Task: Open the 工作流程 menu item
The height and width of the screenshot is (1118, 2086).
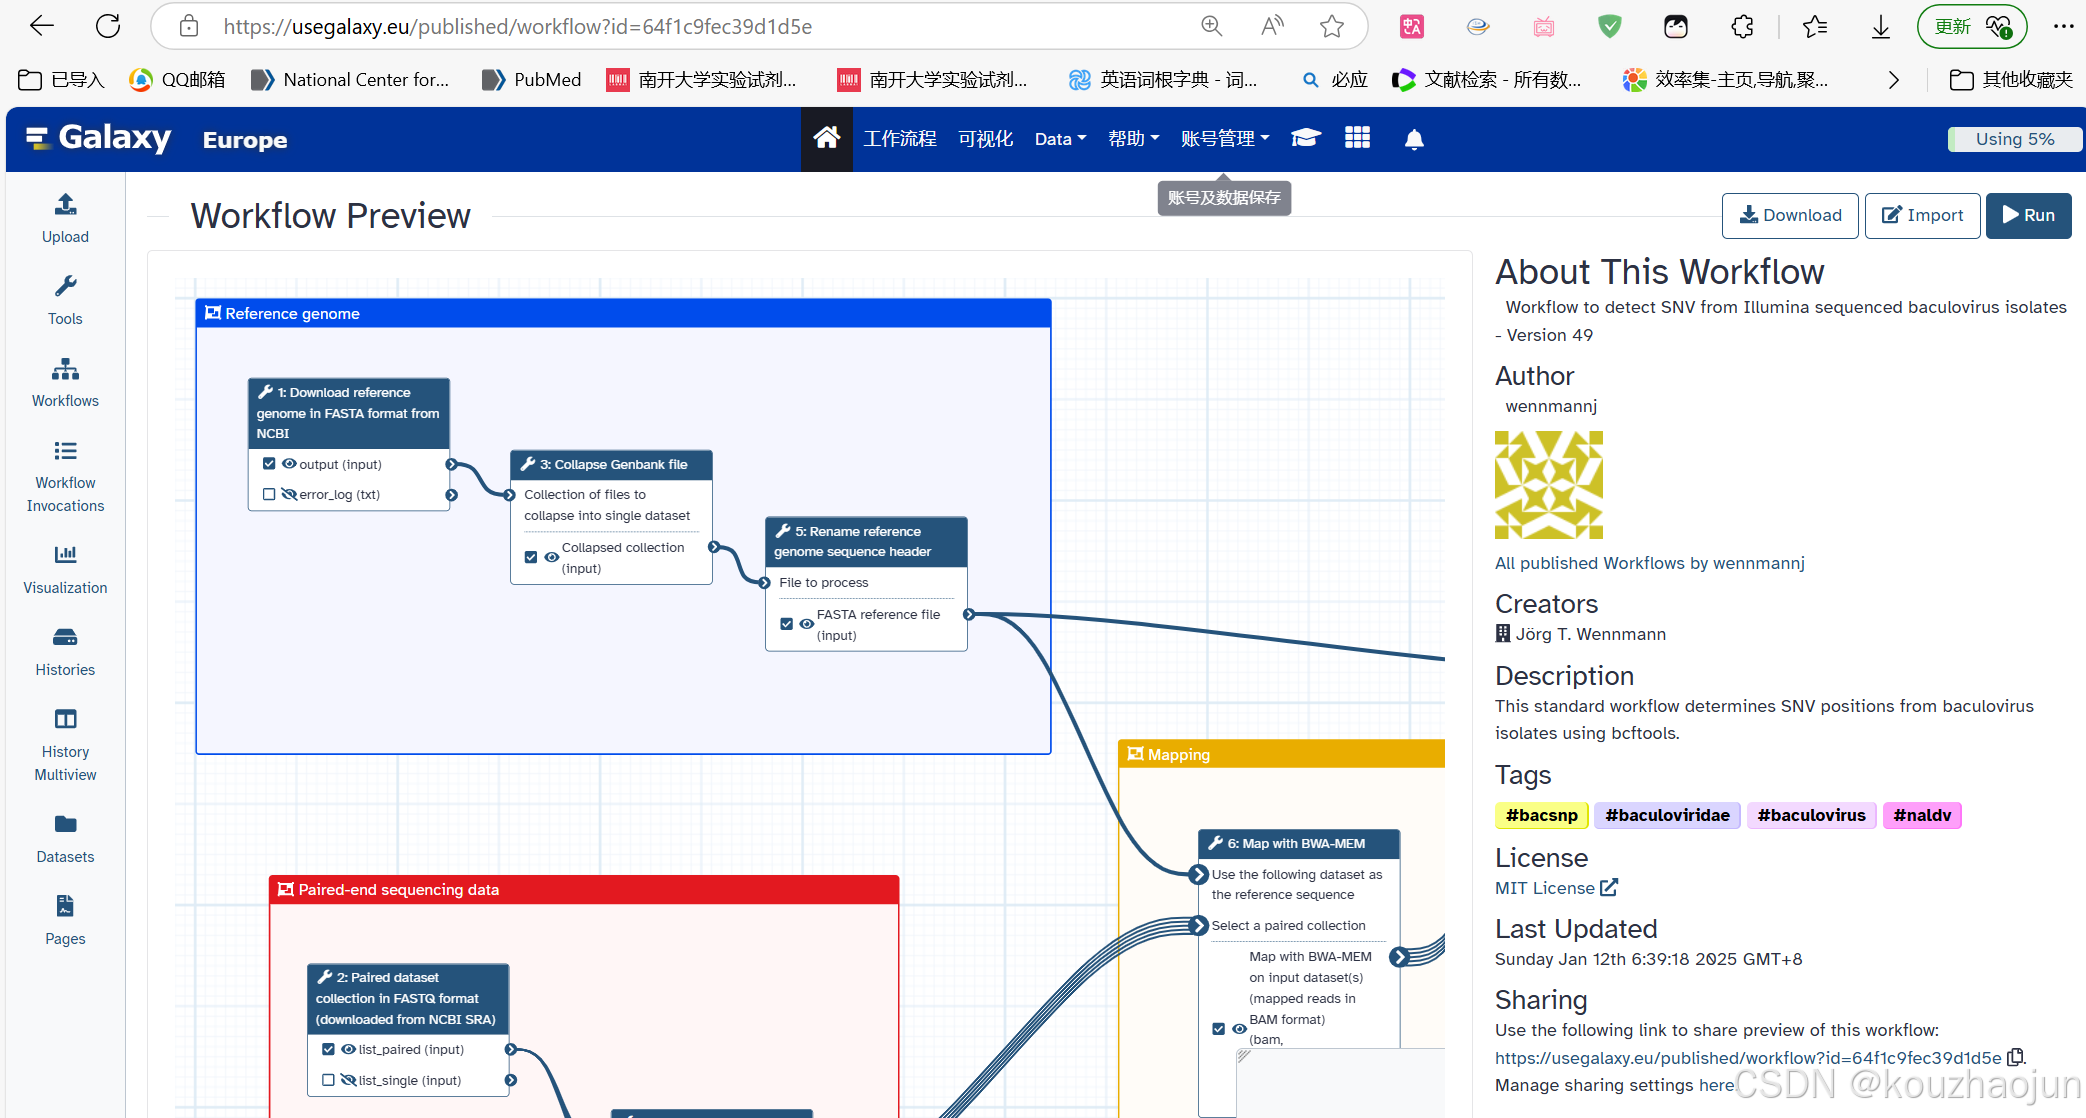Action: click(x=899, y=139)
